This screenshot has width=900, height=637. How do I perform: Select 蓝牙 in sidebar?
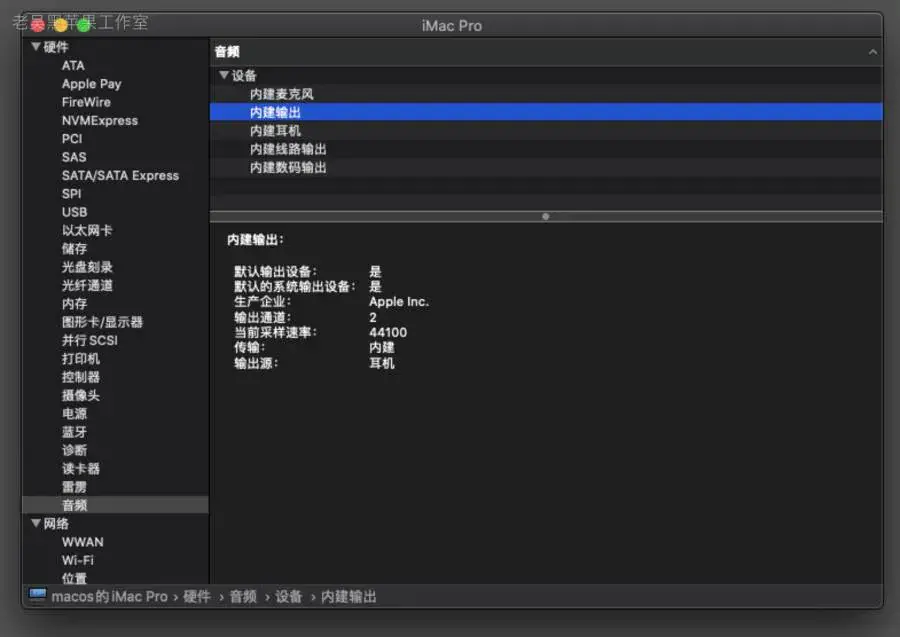74,432
